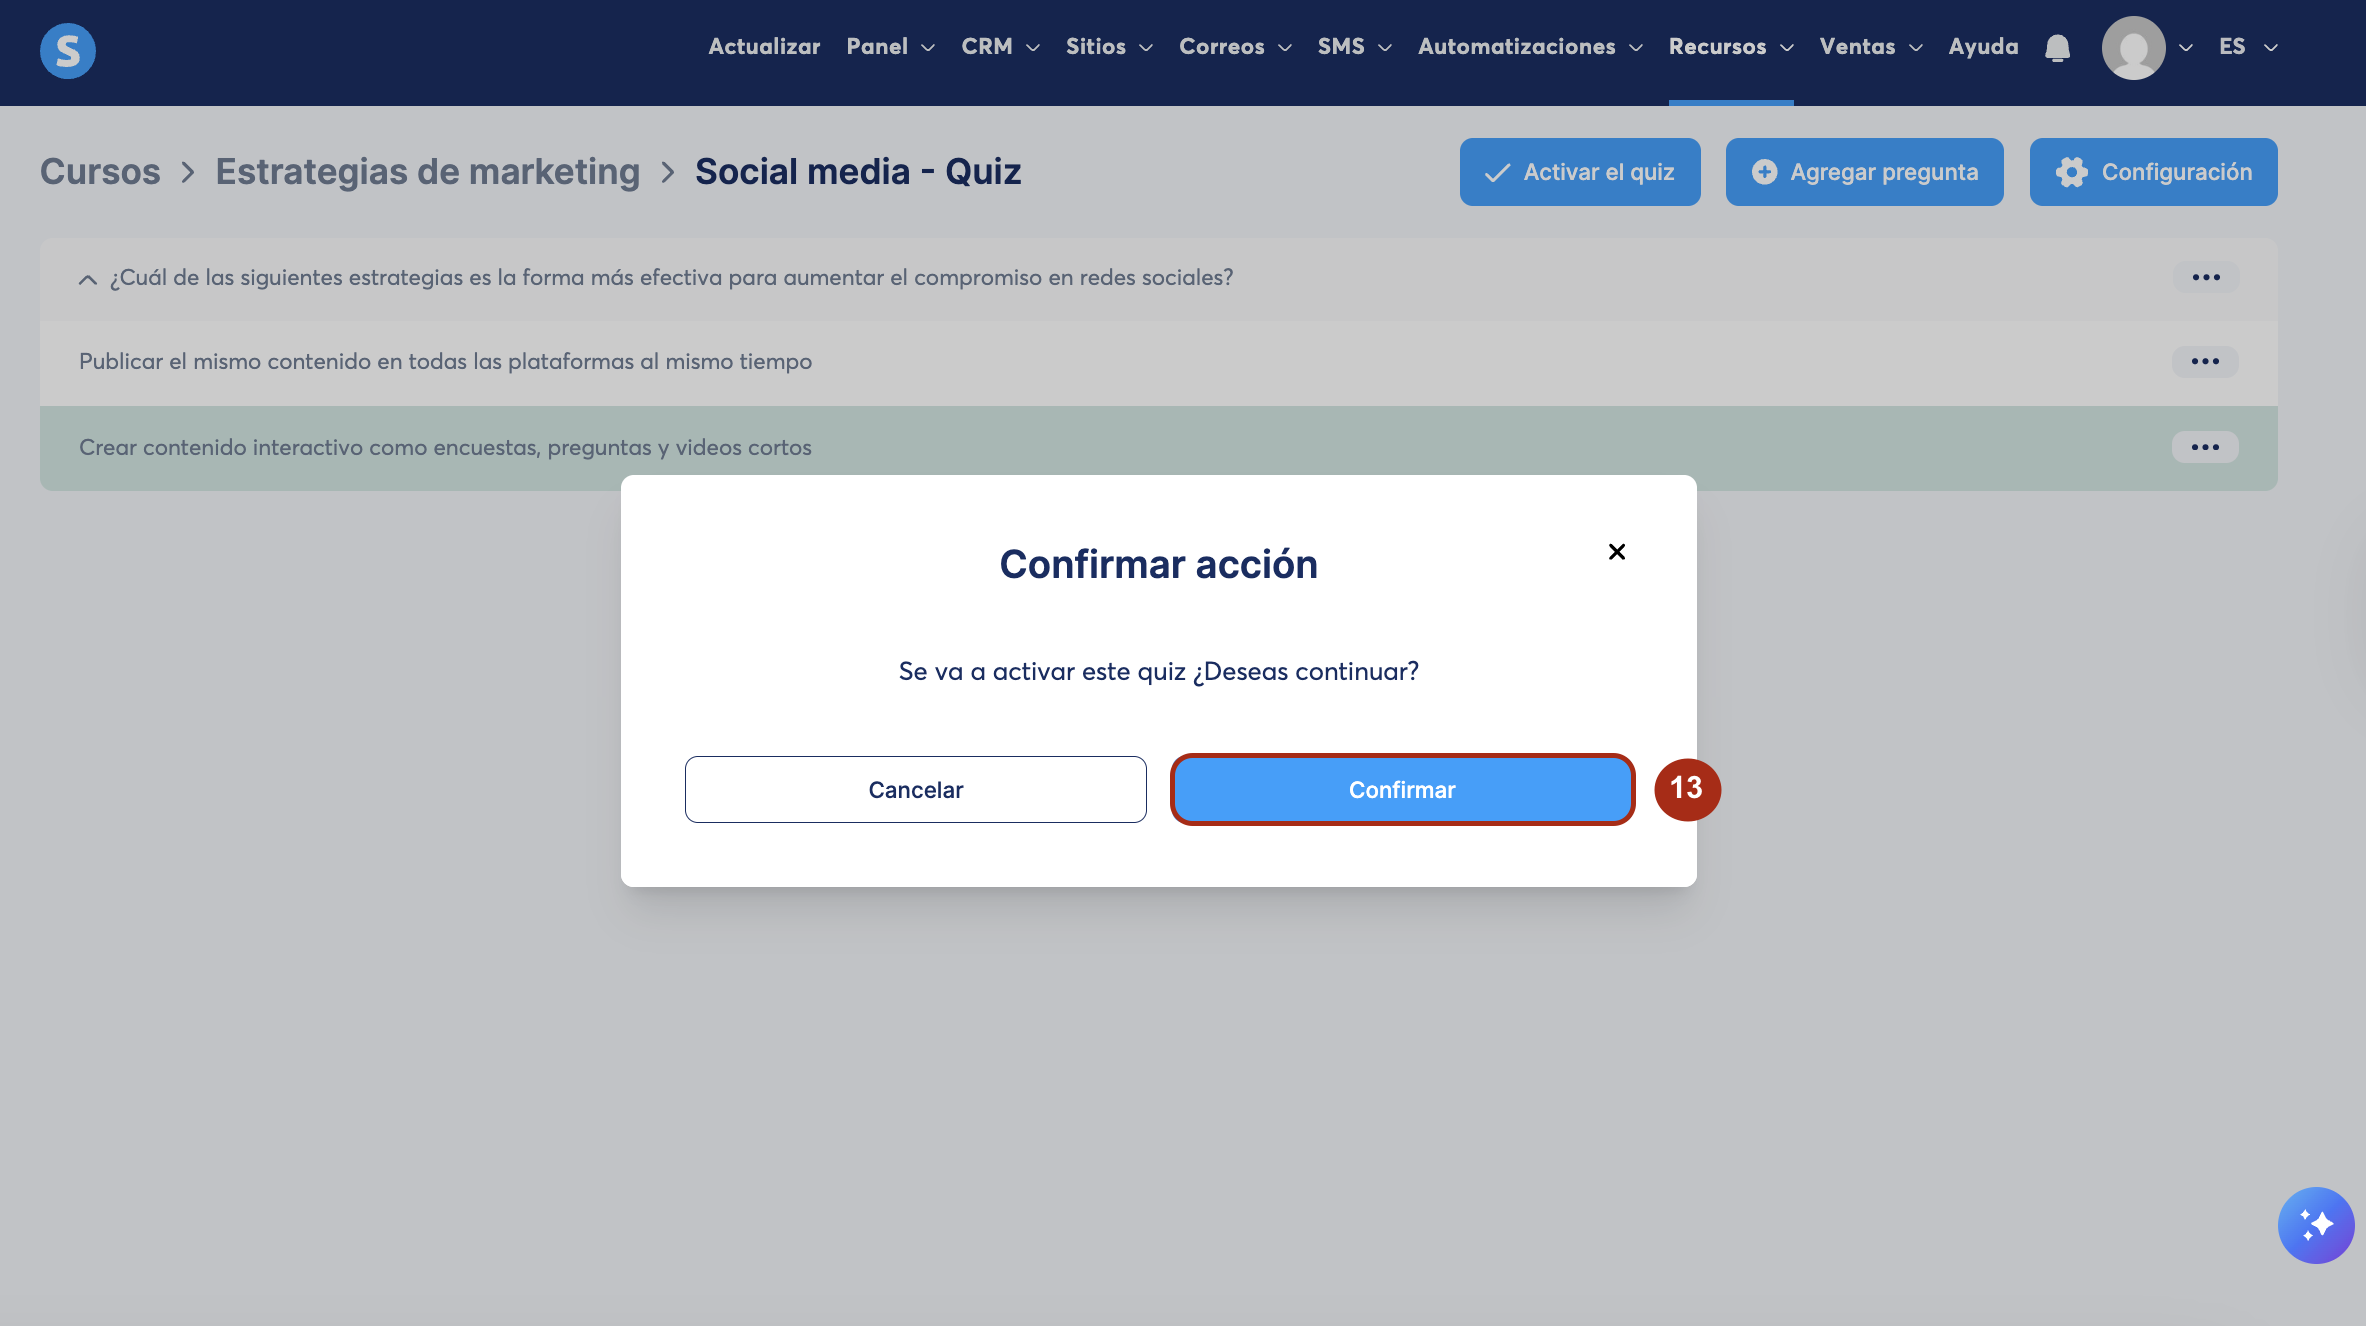Open the notifications bell
The width and height of the screenshot is (2366, 1326).
pyautogui.click(x=2057, y=48)
